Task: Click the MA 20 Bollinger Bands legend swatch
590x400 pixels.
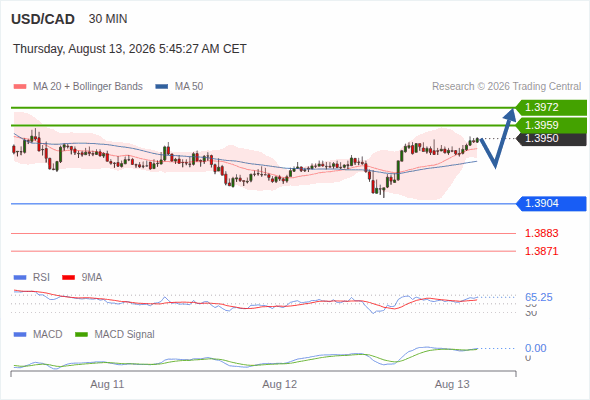Action: [x=20, y=87]
